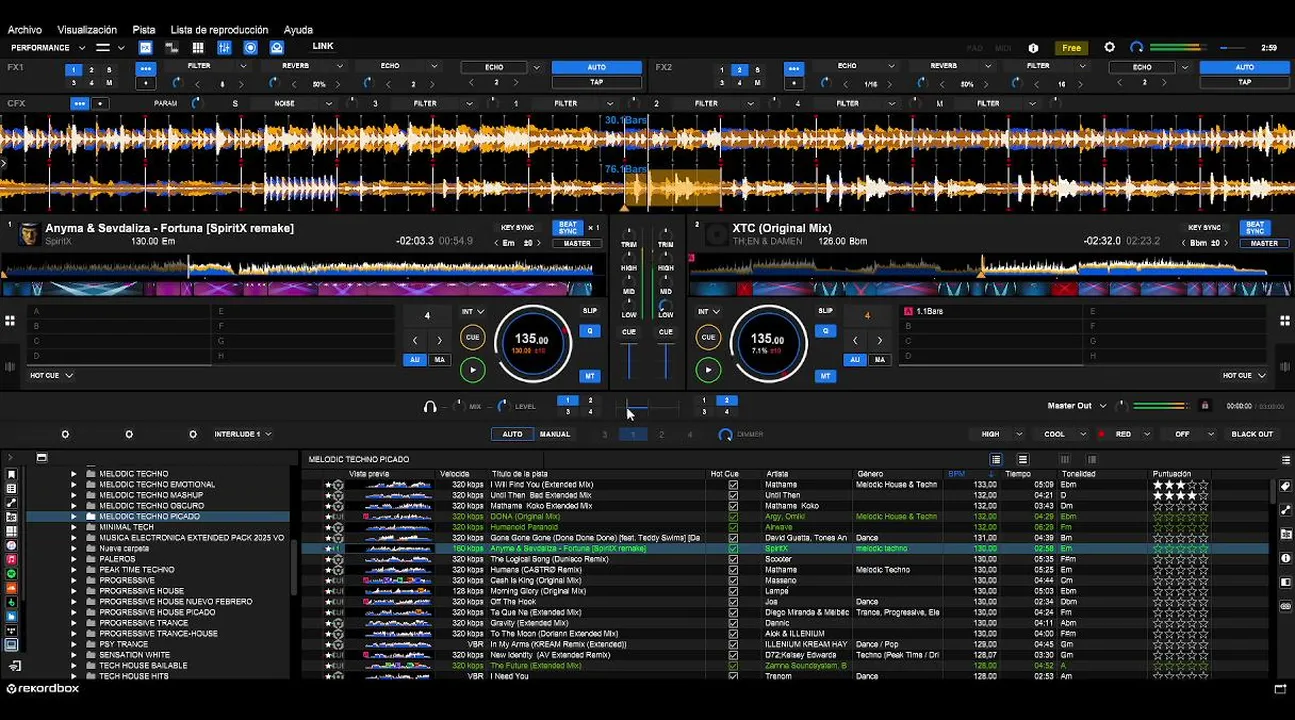Toggle the mixer panel icon in toolbar
Viewport: 1295px width, 720px height.
(224, 47)
